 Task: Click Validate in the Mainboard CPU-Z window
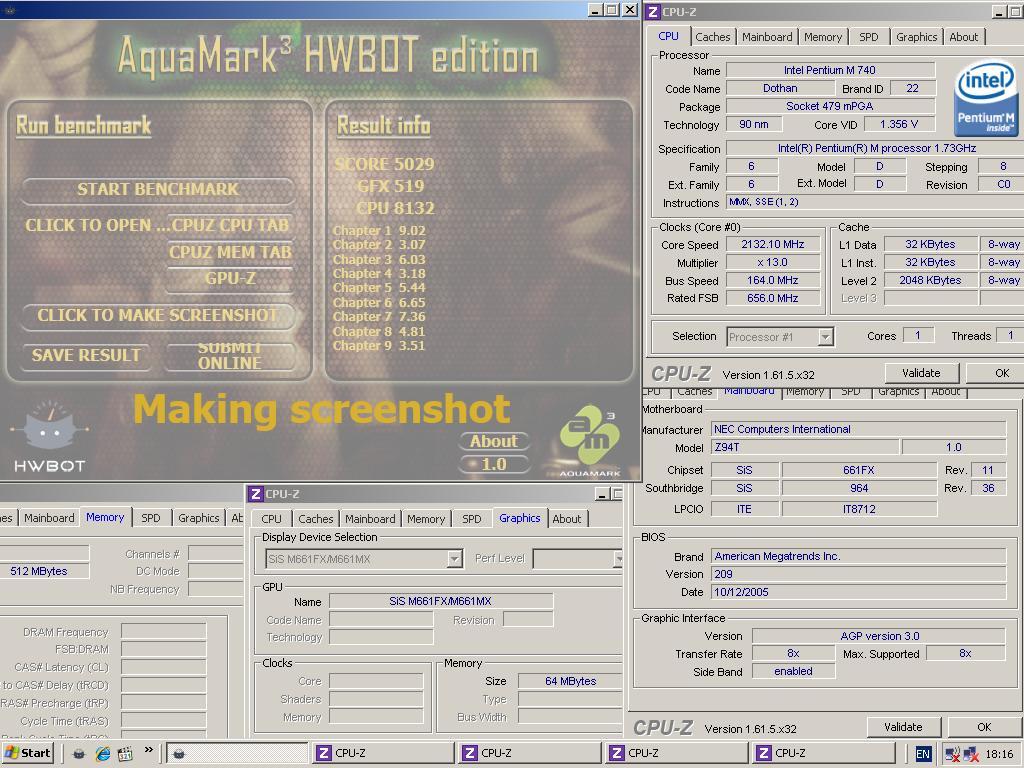click(903, 727)
